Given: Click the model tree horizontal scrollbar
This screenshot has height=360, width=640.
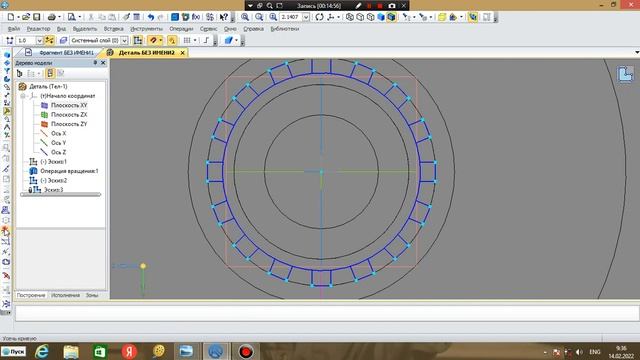Looking at the screenshot, I should (x=60, y=195).
